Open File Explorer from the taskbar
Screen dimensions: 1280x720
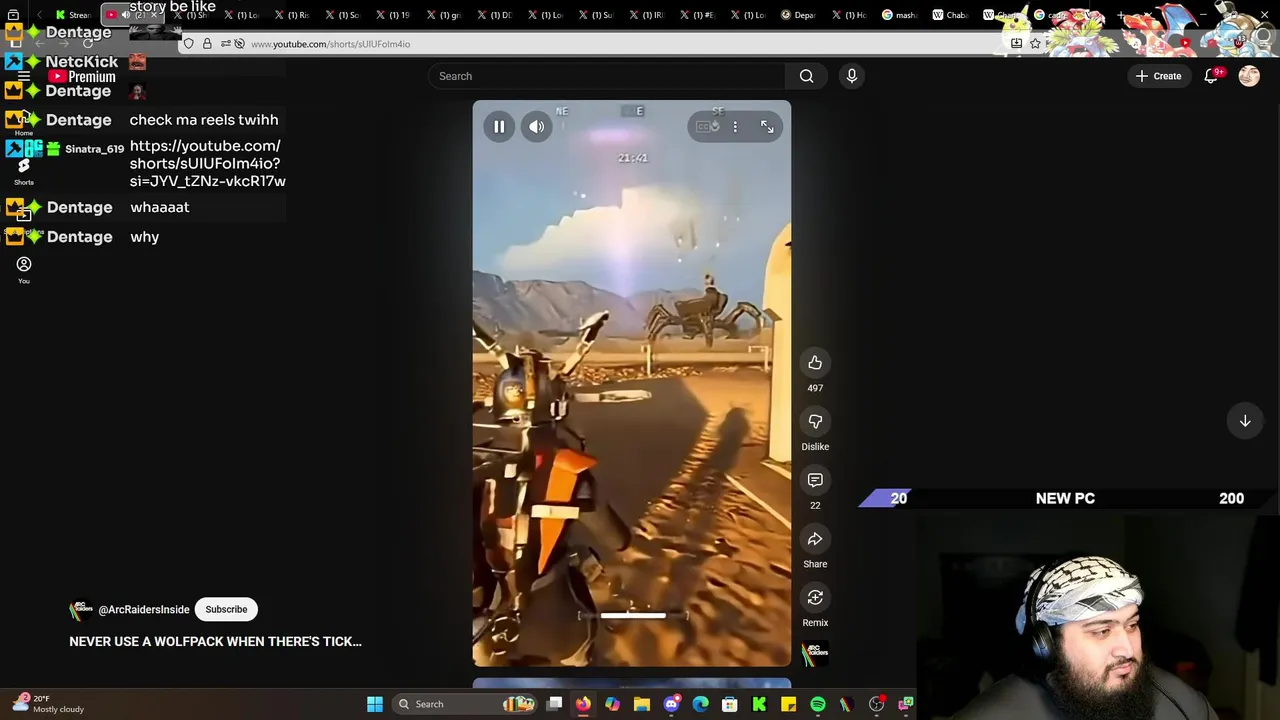click(x=642, y=704)
